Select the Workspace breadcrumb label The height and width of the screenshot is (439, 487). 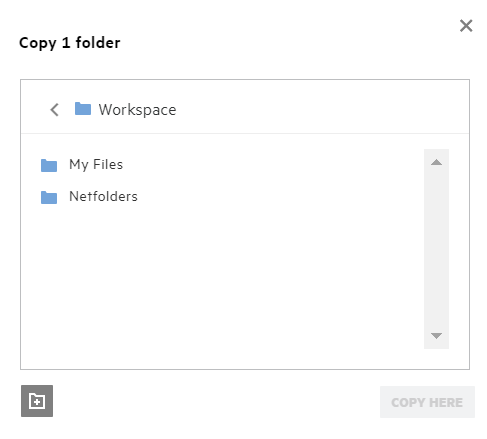pyautogui.click(x=137, y=110)
